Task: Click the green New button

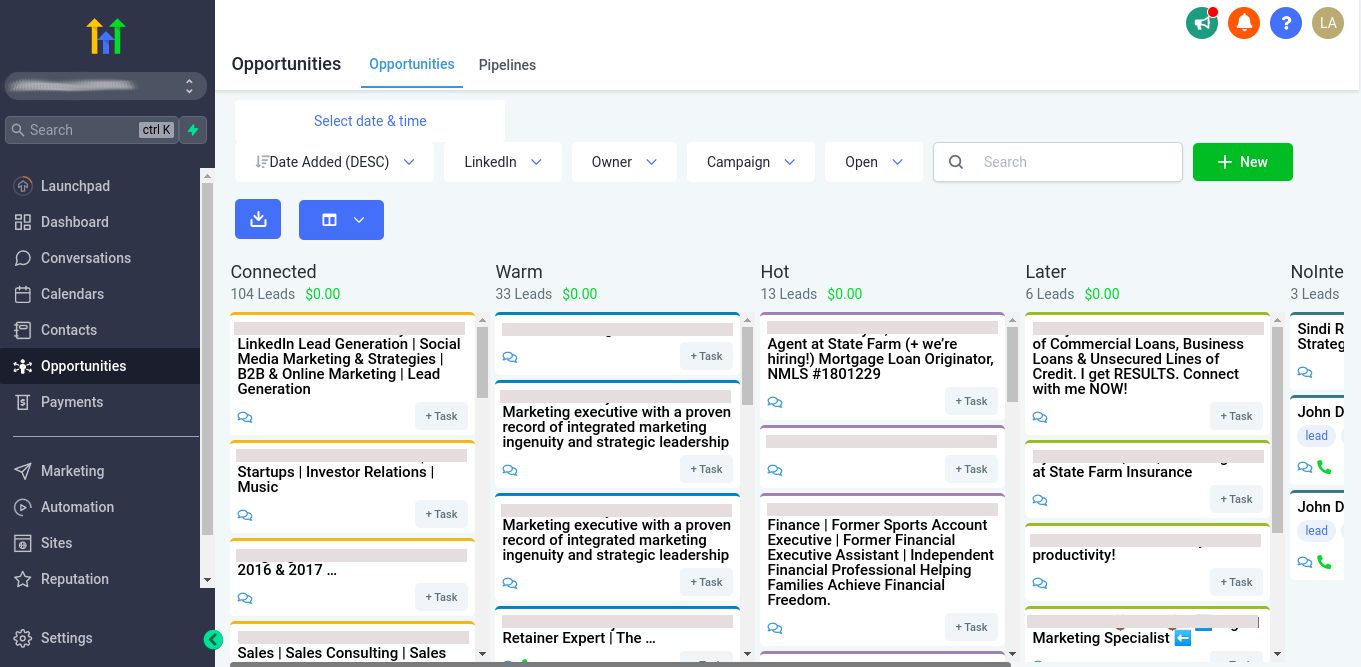Action: (x=1242, y=162)
